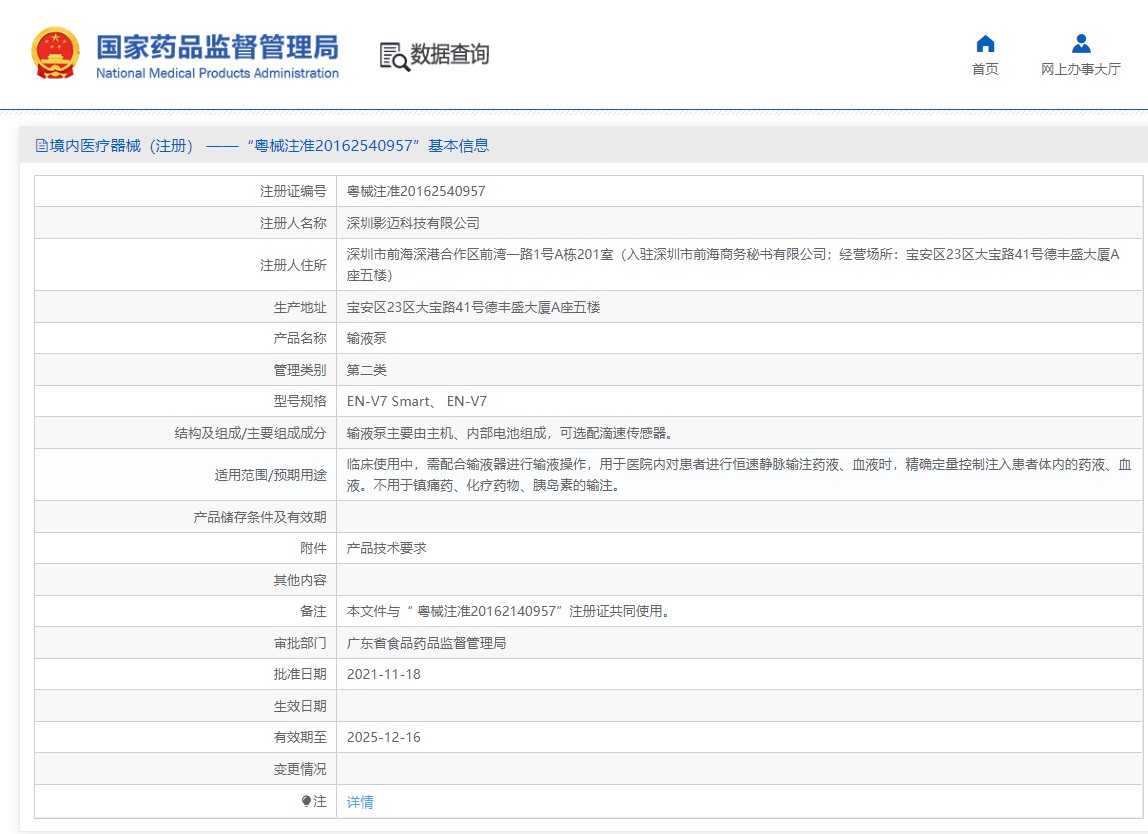Viewport: 1148px width, 834px height.
Task: Click the 生产地址 value 宝安区23区大宝路41号
Action: click(473, 307)
